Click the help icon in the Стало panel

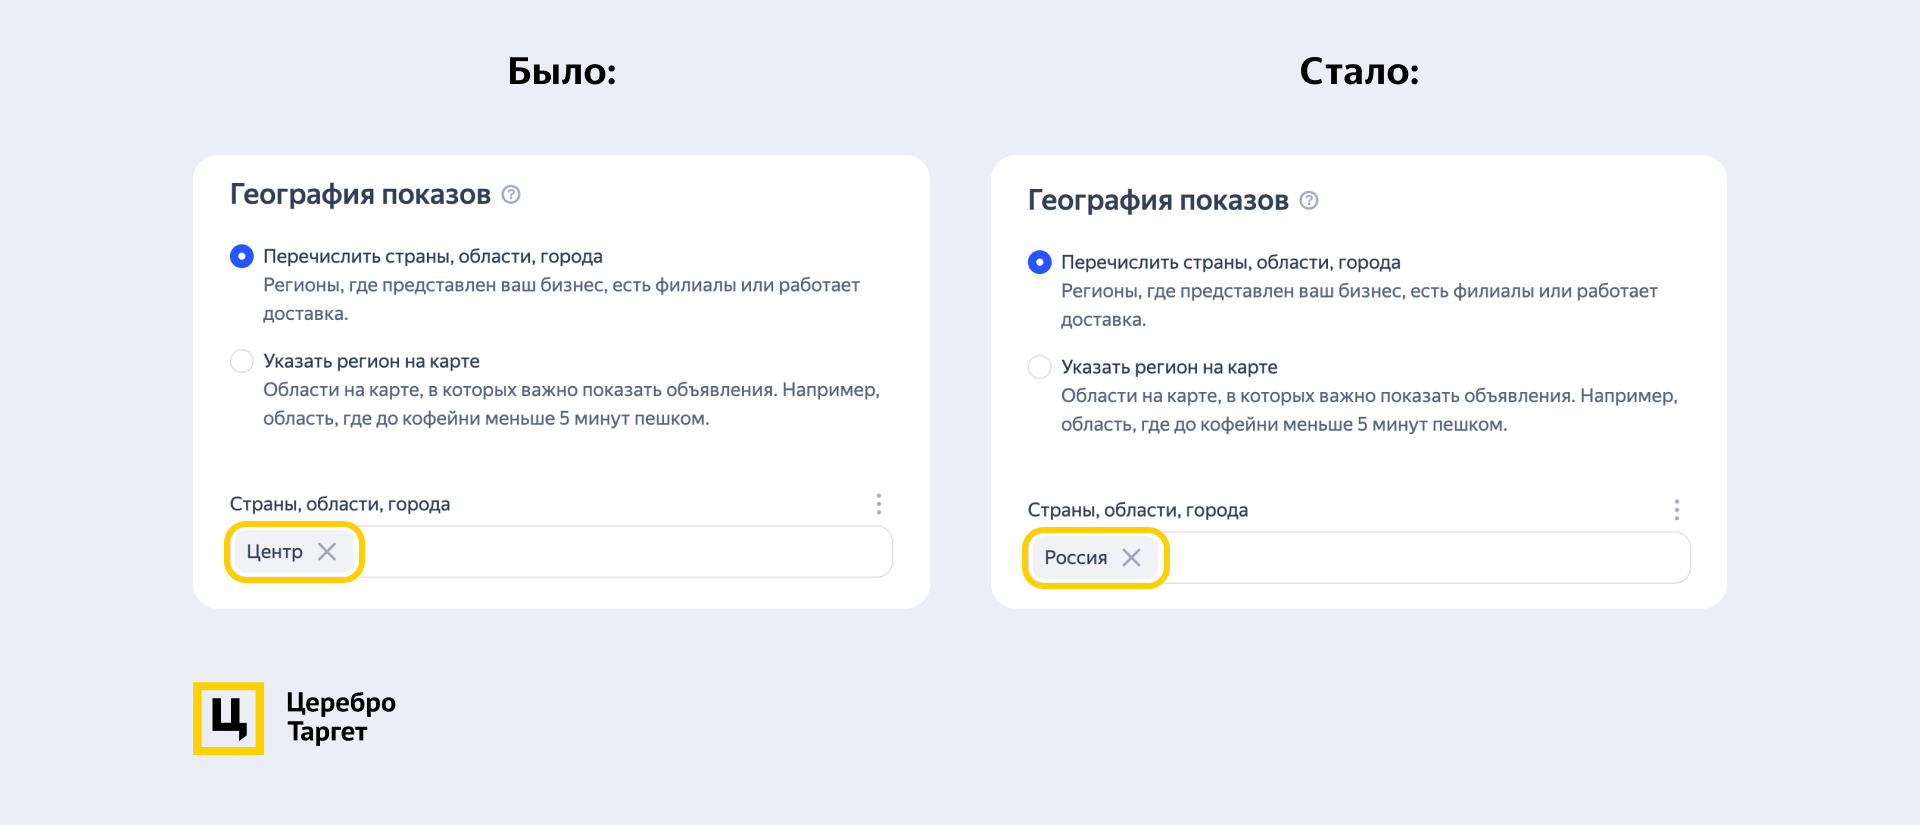1309,200
